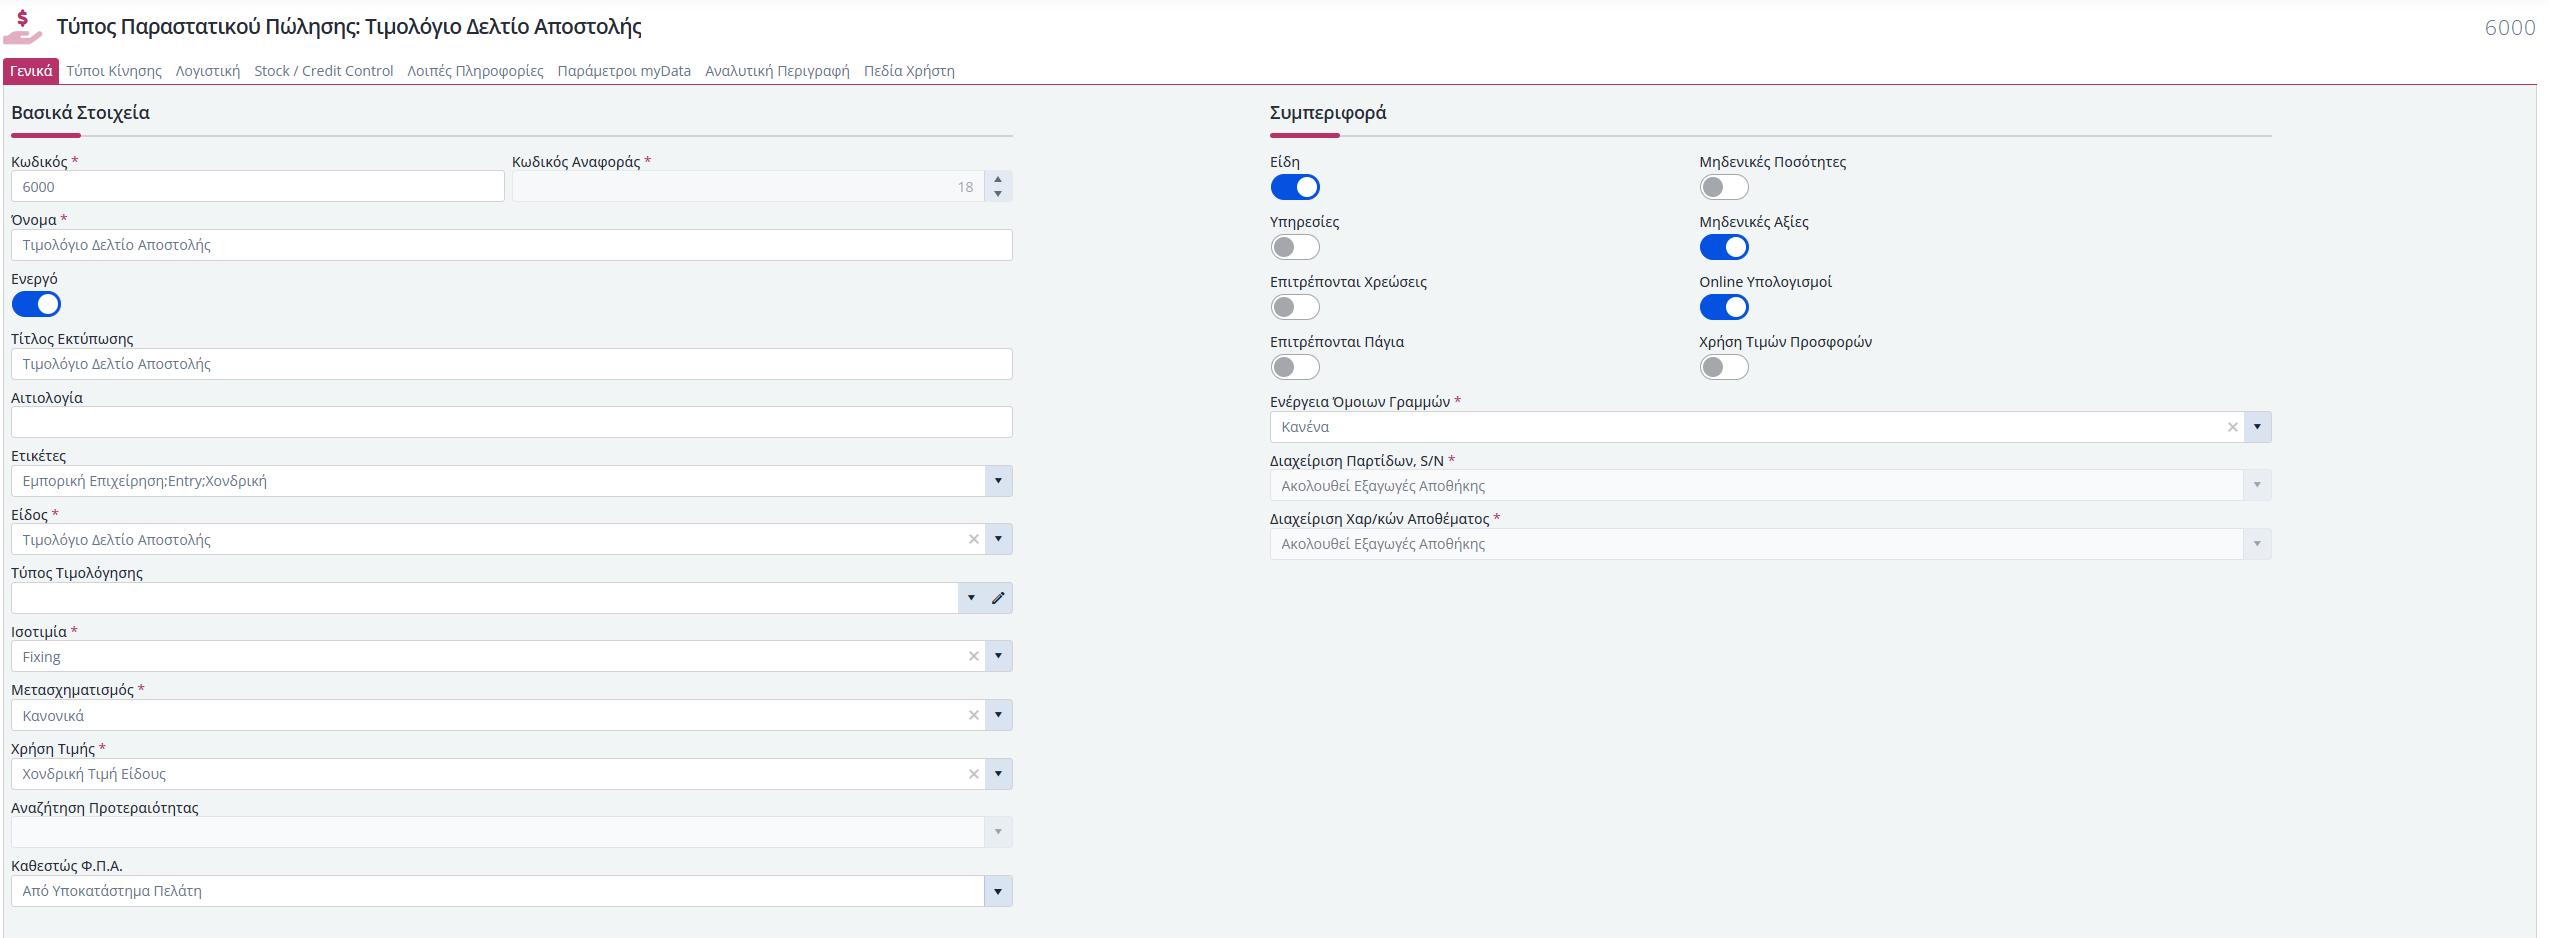Click the Κωδικός input field
2549x938 pixels.
[258, 187]
